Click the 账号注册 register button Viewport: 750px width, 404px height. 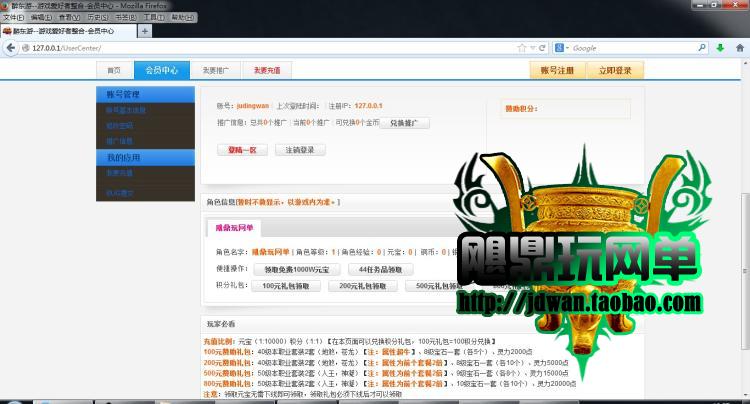click(x=557, y=71)
